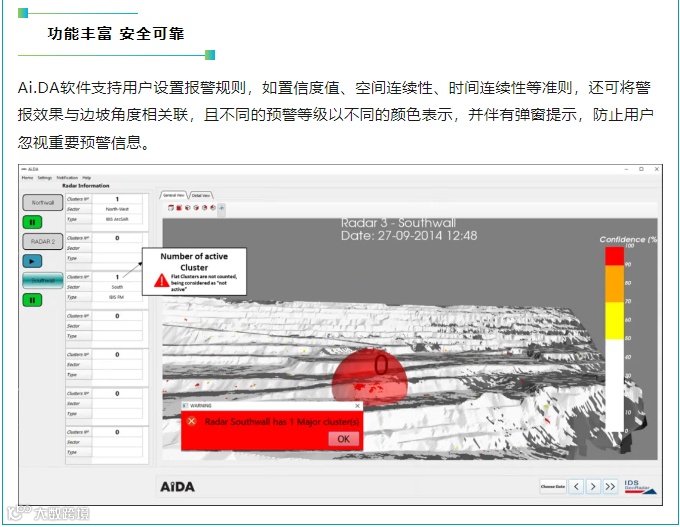Image resolution: width=680 pixels, height=527 pixels.
Task: Select the RADAR 2 button
Action: pyautogui.click(x=43, y=242)
